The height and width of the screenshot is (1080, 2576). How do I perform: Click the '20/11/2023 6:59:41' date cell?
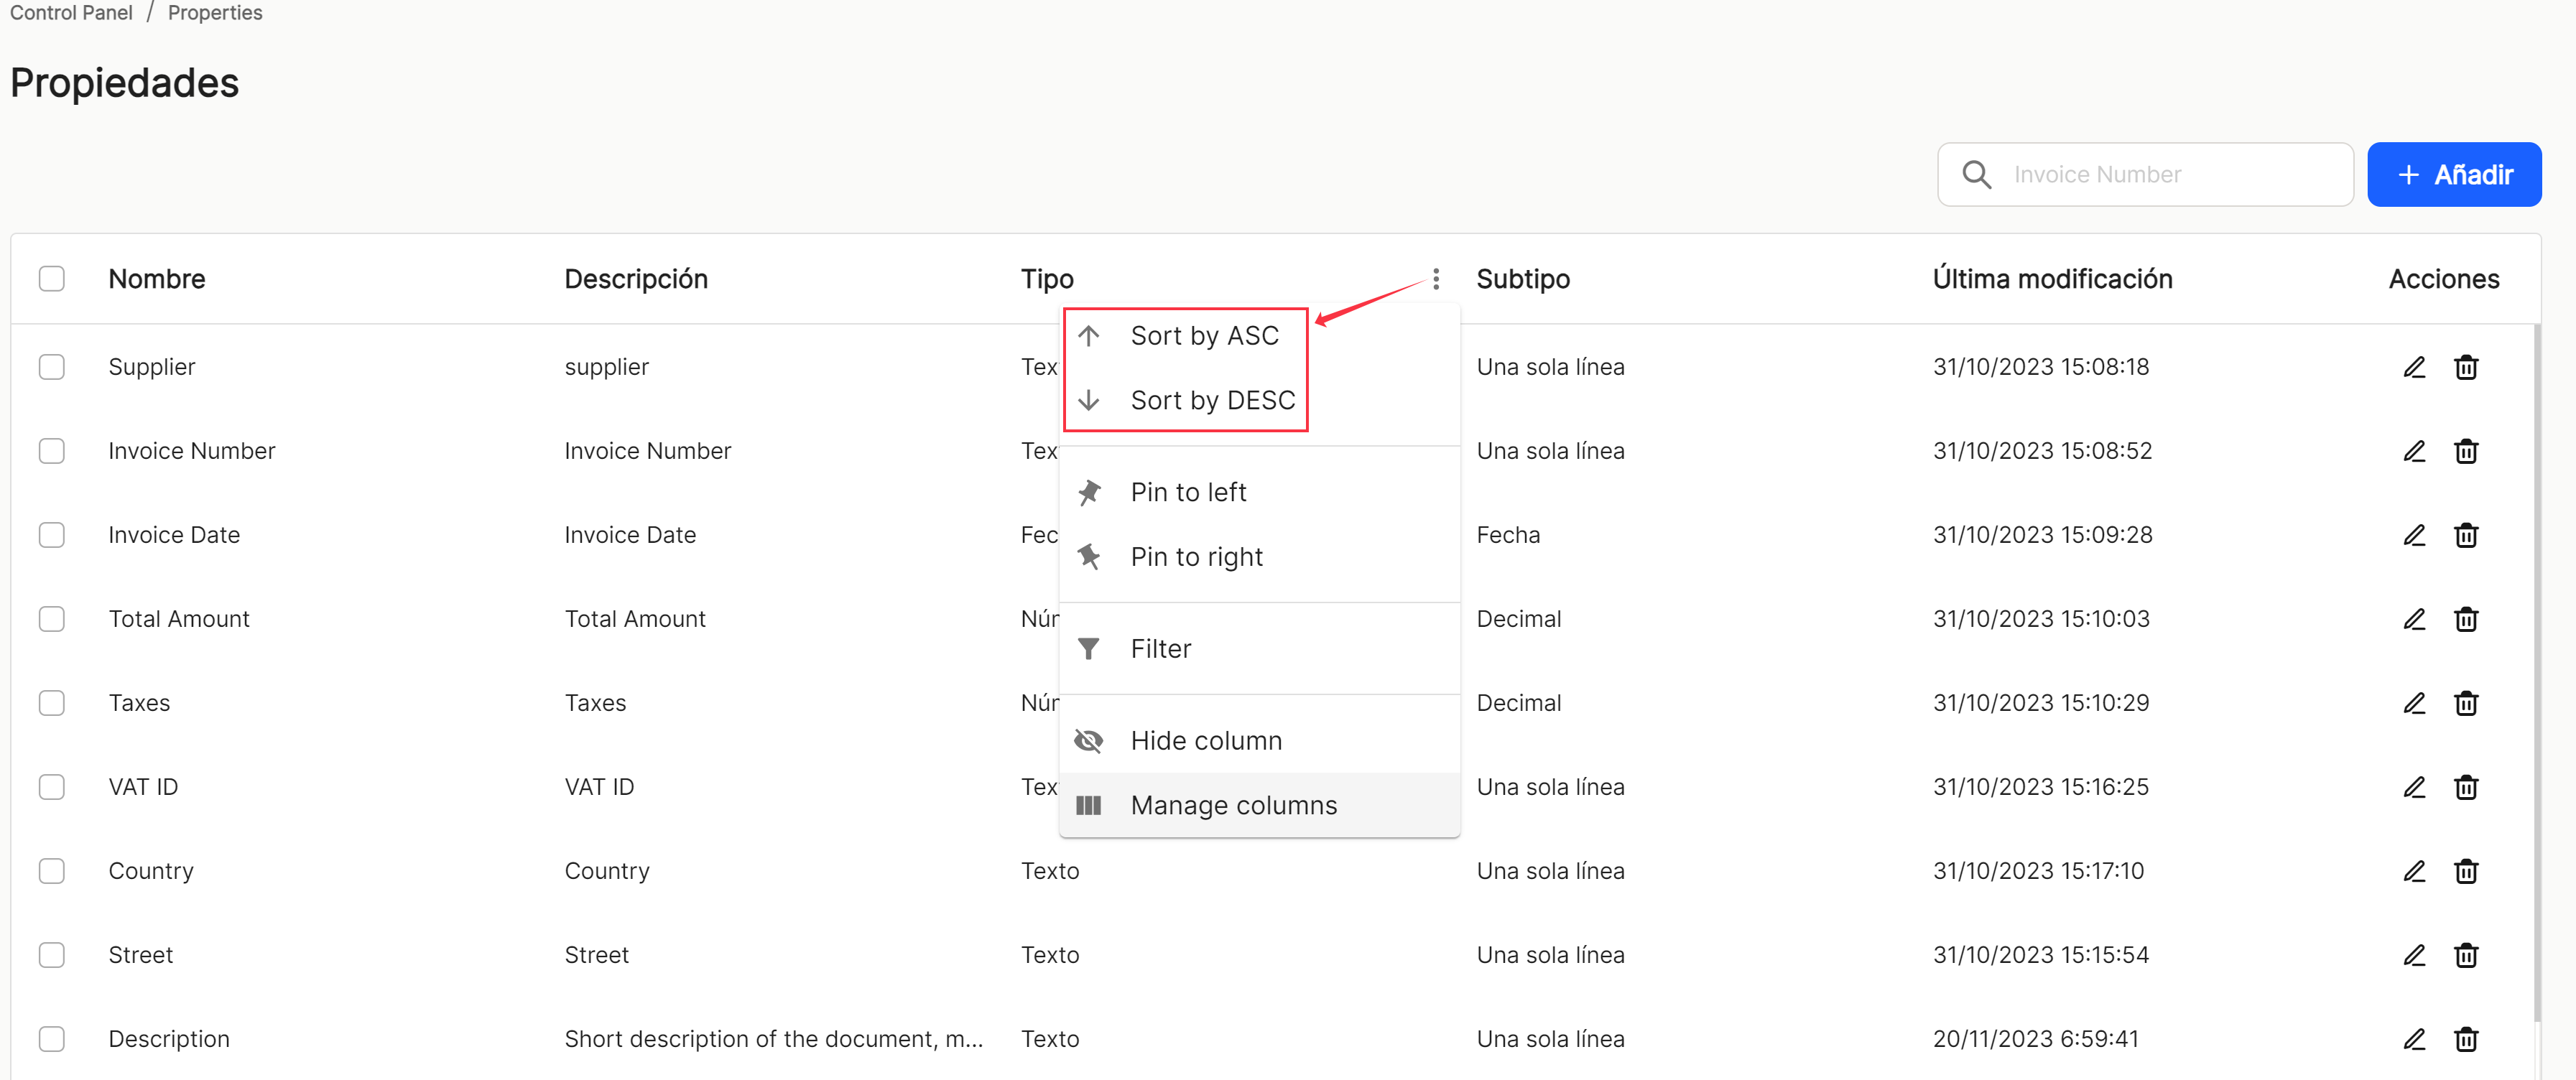click(x=2035, y=1039)
